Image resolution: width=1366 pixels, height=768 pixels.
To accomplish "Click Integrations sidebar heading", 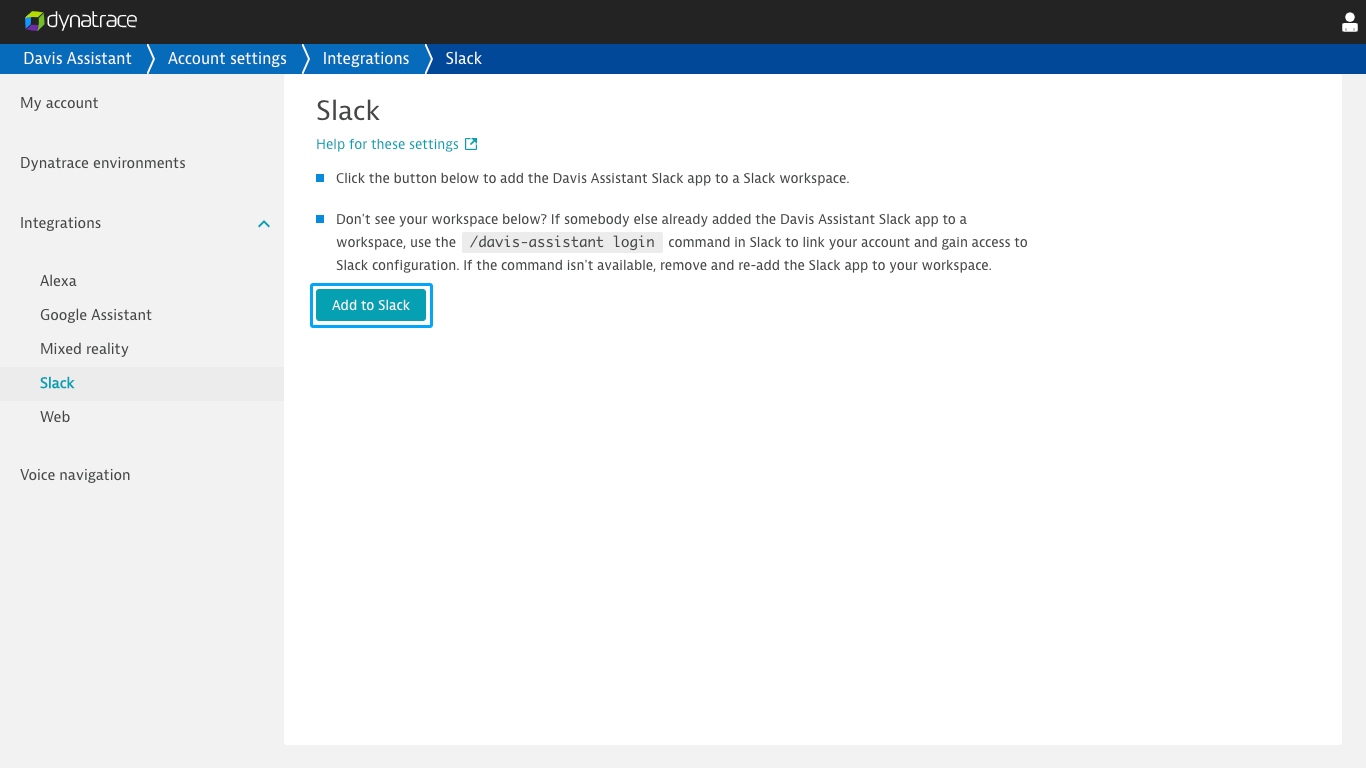I will [x=60, y=223].
